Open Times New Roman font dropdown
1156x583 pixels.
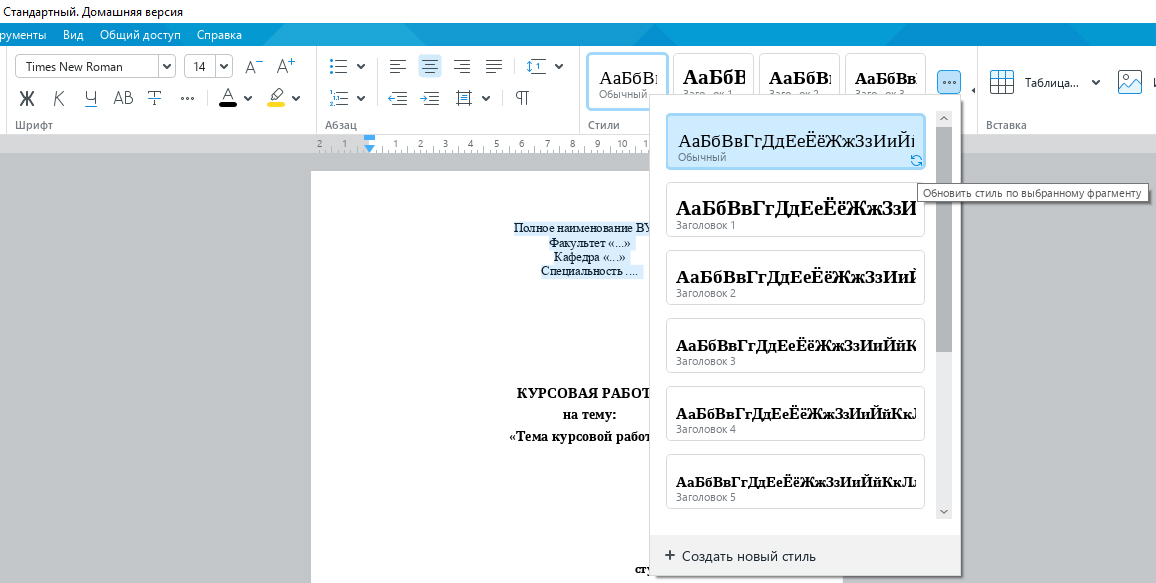(167, 66)
